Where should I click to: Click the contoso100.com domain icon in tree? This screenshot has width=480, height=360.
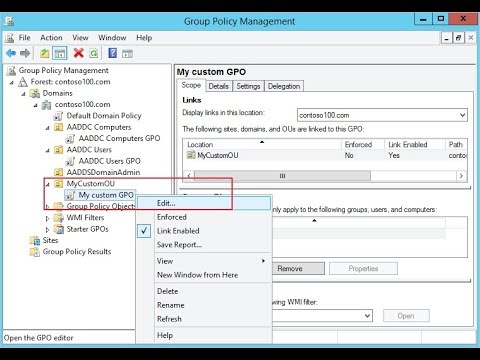click(46, 105)
